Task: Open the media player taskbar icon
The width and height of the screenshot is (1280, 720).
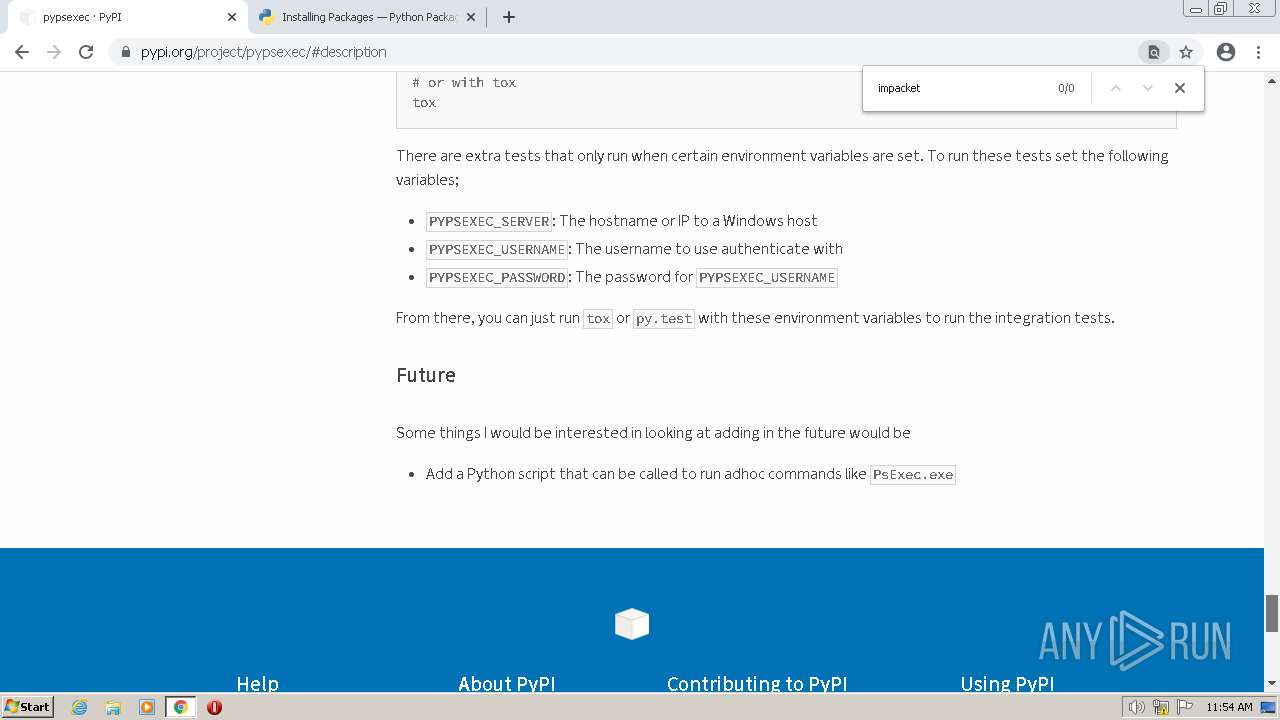Action: click(x=147, y=707)
